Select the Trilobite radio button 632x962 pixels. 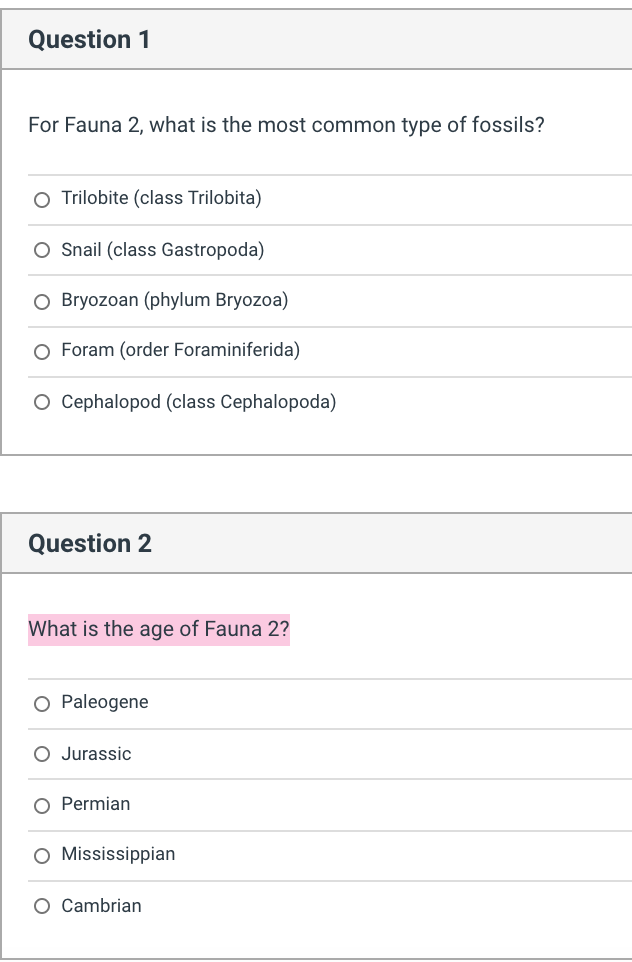click(42, 199)
